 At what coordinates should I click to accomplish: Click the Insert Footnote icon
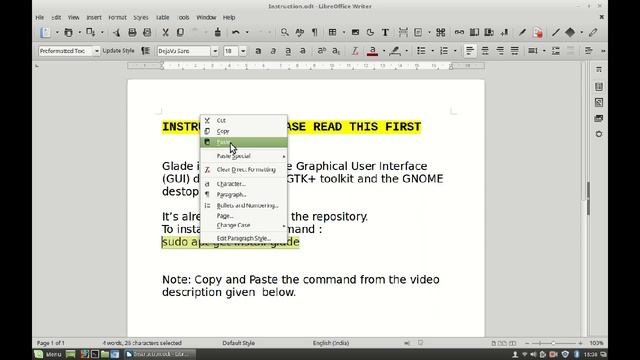(474, 32)
